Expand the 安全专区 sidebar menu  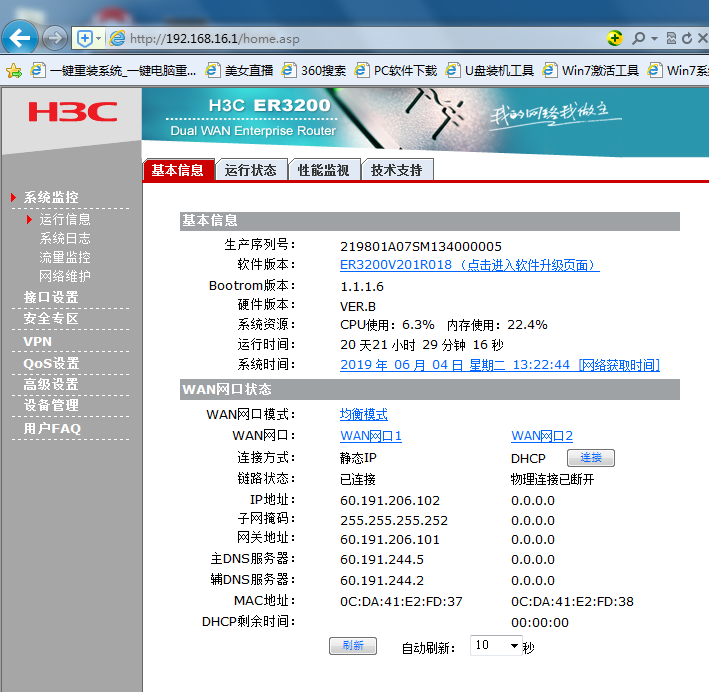coord(51,318)
